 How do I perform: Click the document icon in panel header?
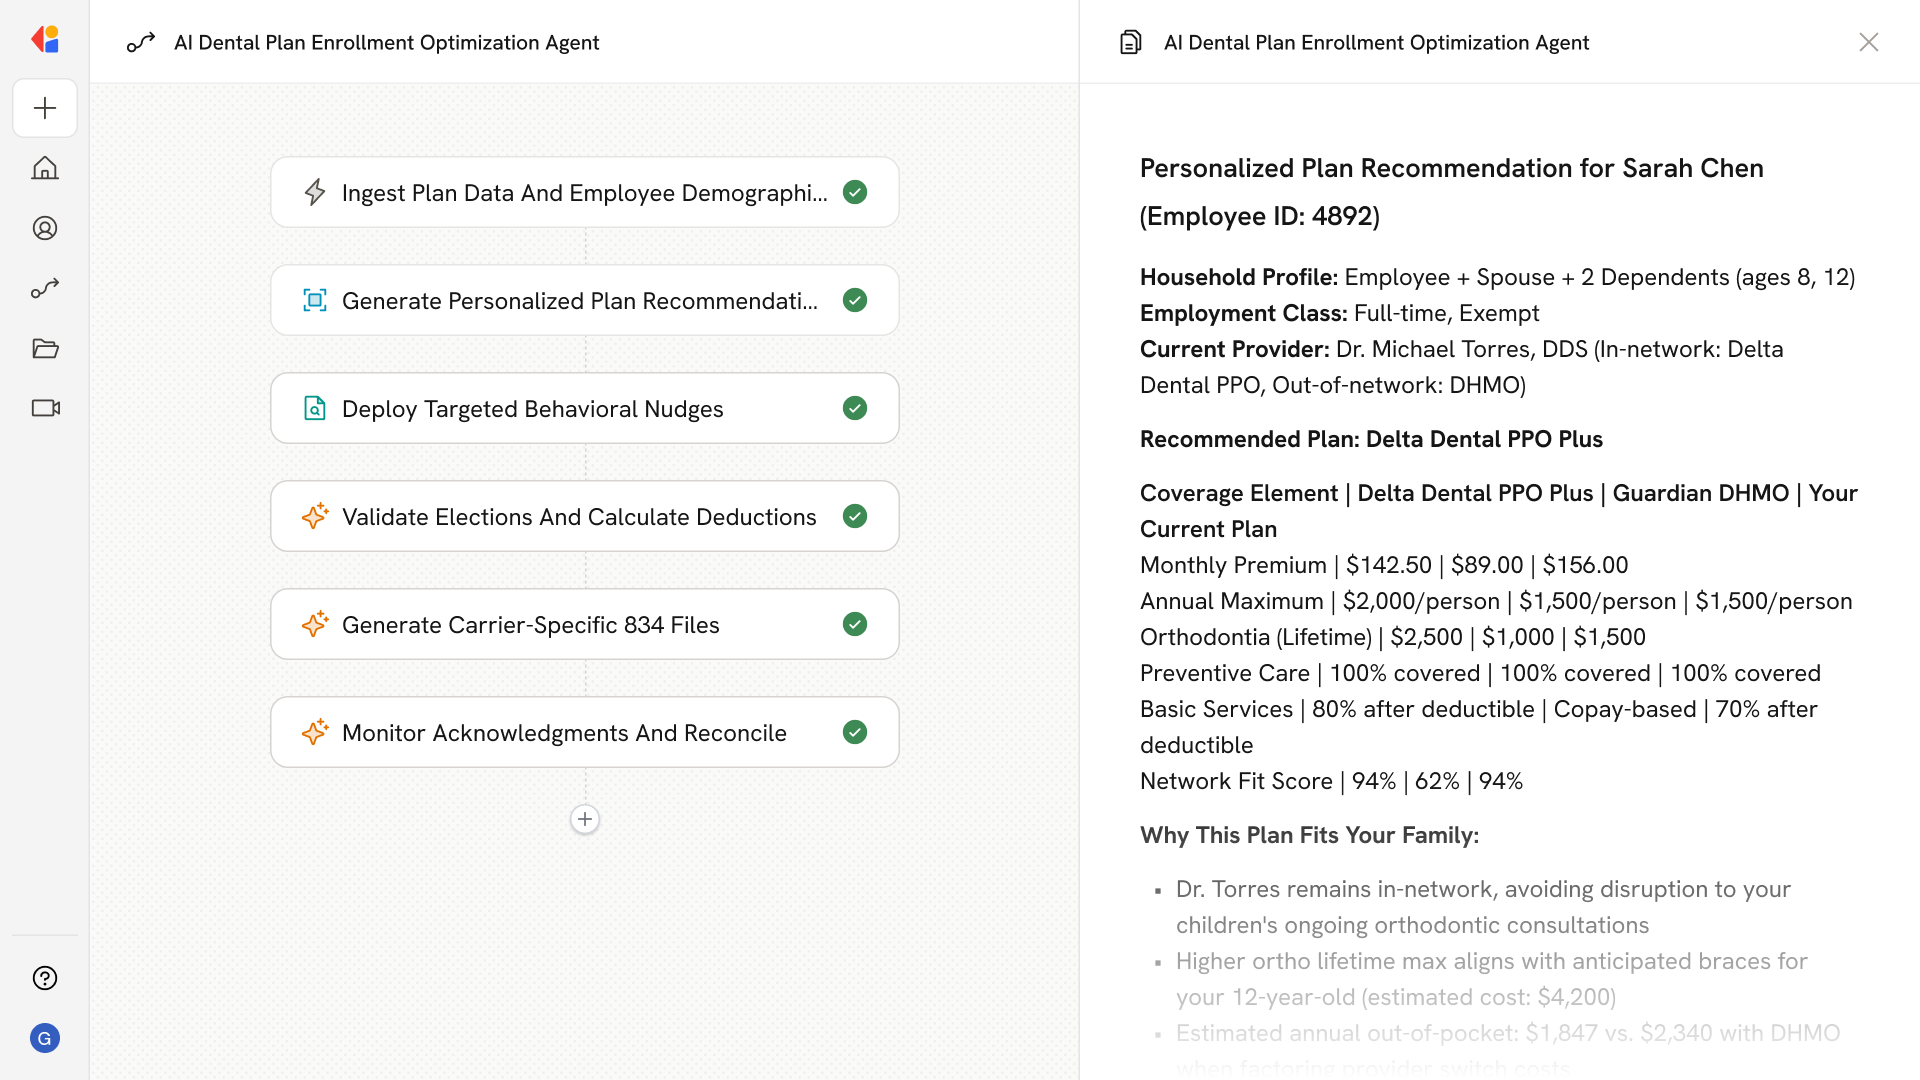click(1131, 42)
